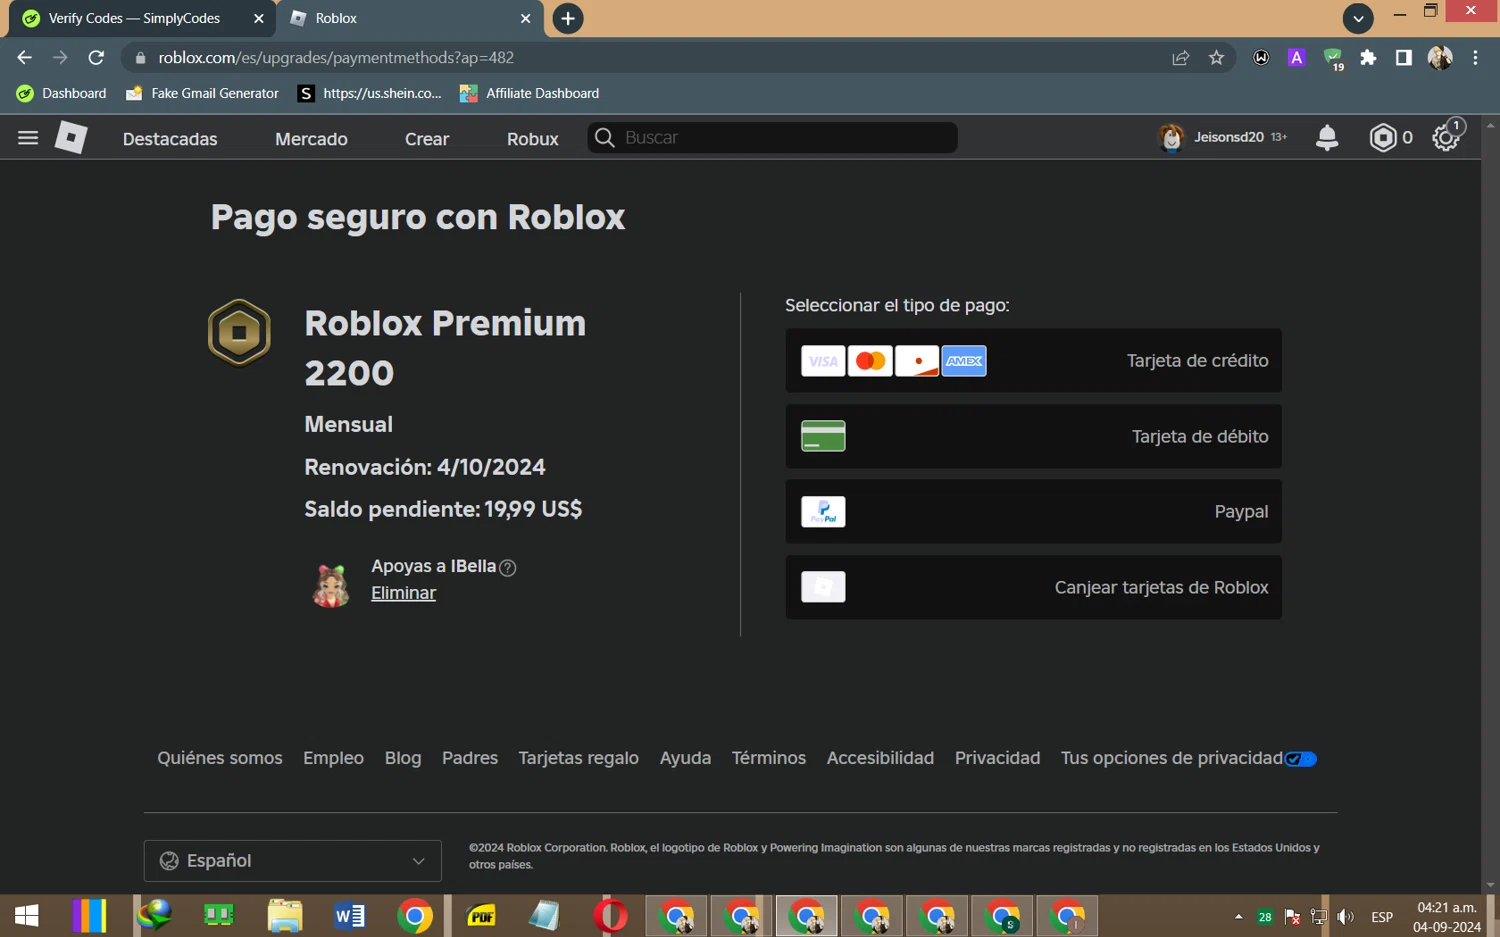Open a new tab with plus button

pos(568,18)
